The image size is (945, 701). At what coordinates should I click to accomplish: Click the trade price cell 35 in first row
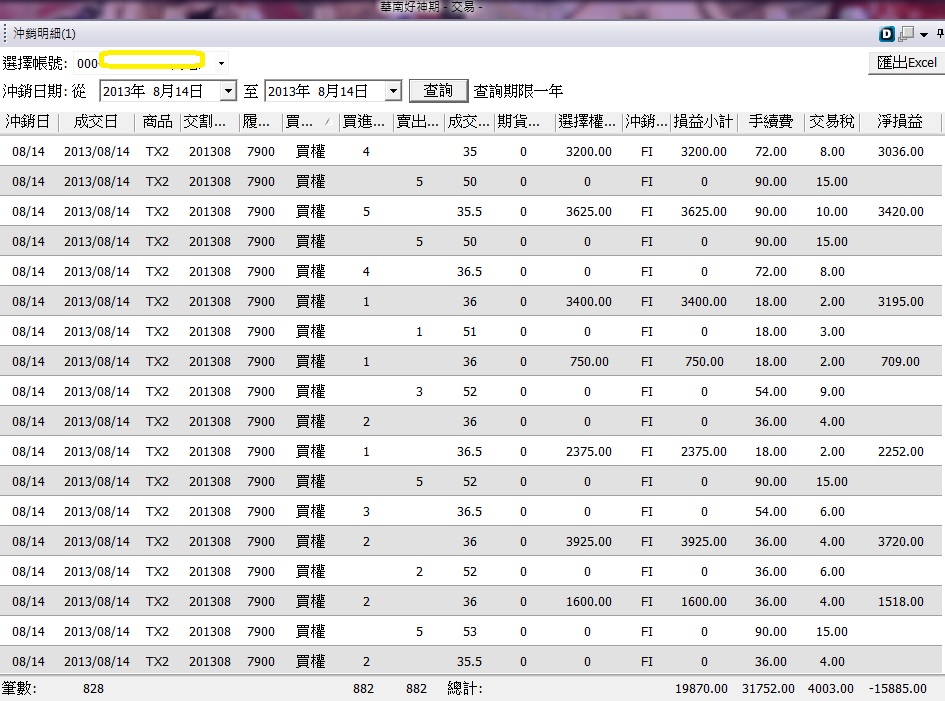pyautogui.click(x=469, y=152)
